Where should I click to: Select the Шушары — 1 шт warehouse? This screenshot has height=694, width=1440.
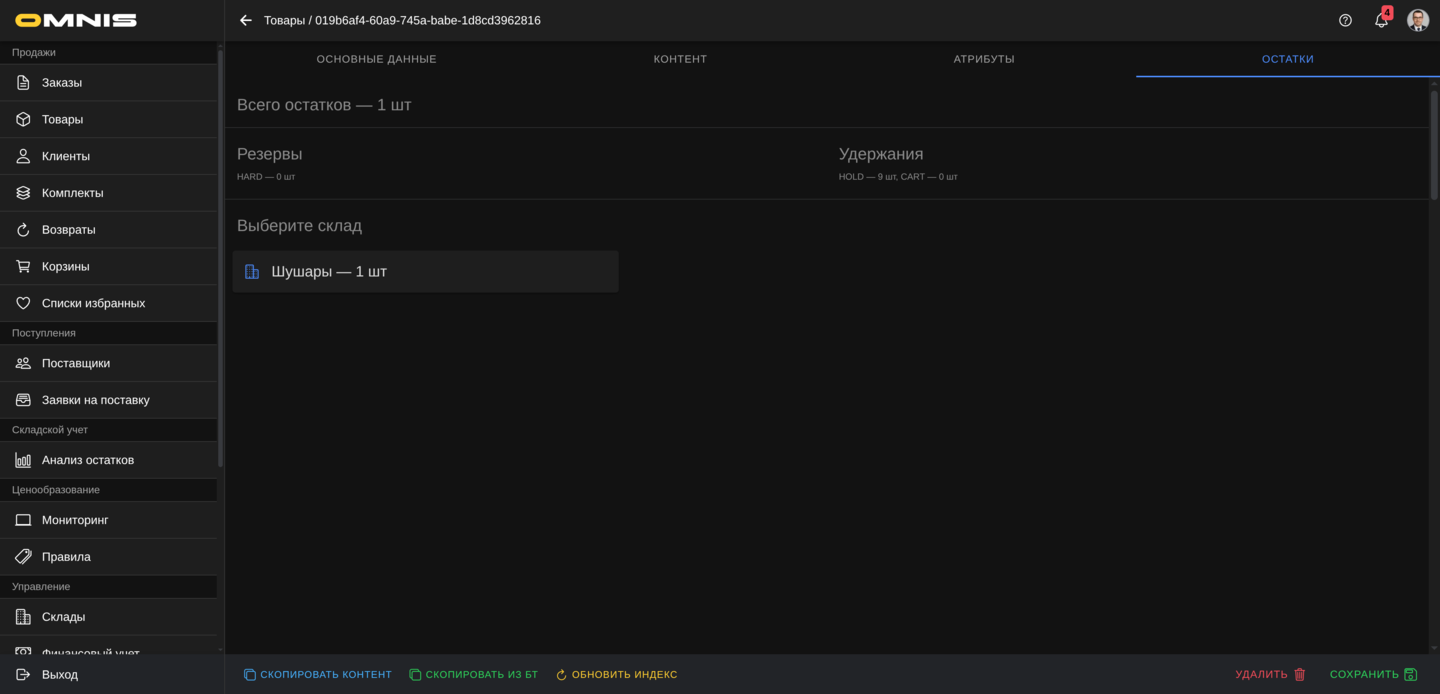tap(425, 272)
